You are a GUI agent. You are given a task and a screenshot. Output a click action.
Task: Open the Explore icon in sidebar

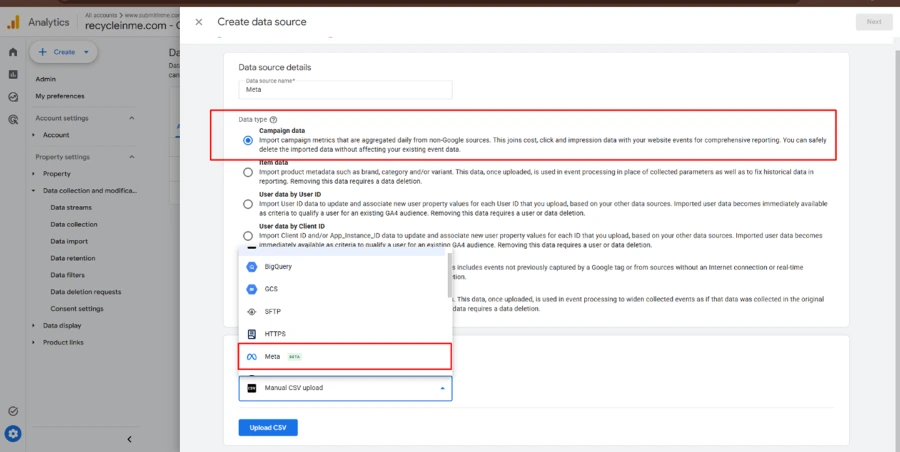[x=13, y=97]
